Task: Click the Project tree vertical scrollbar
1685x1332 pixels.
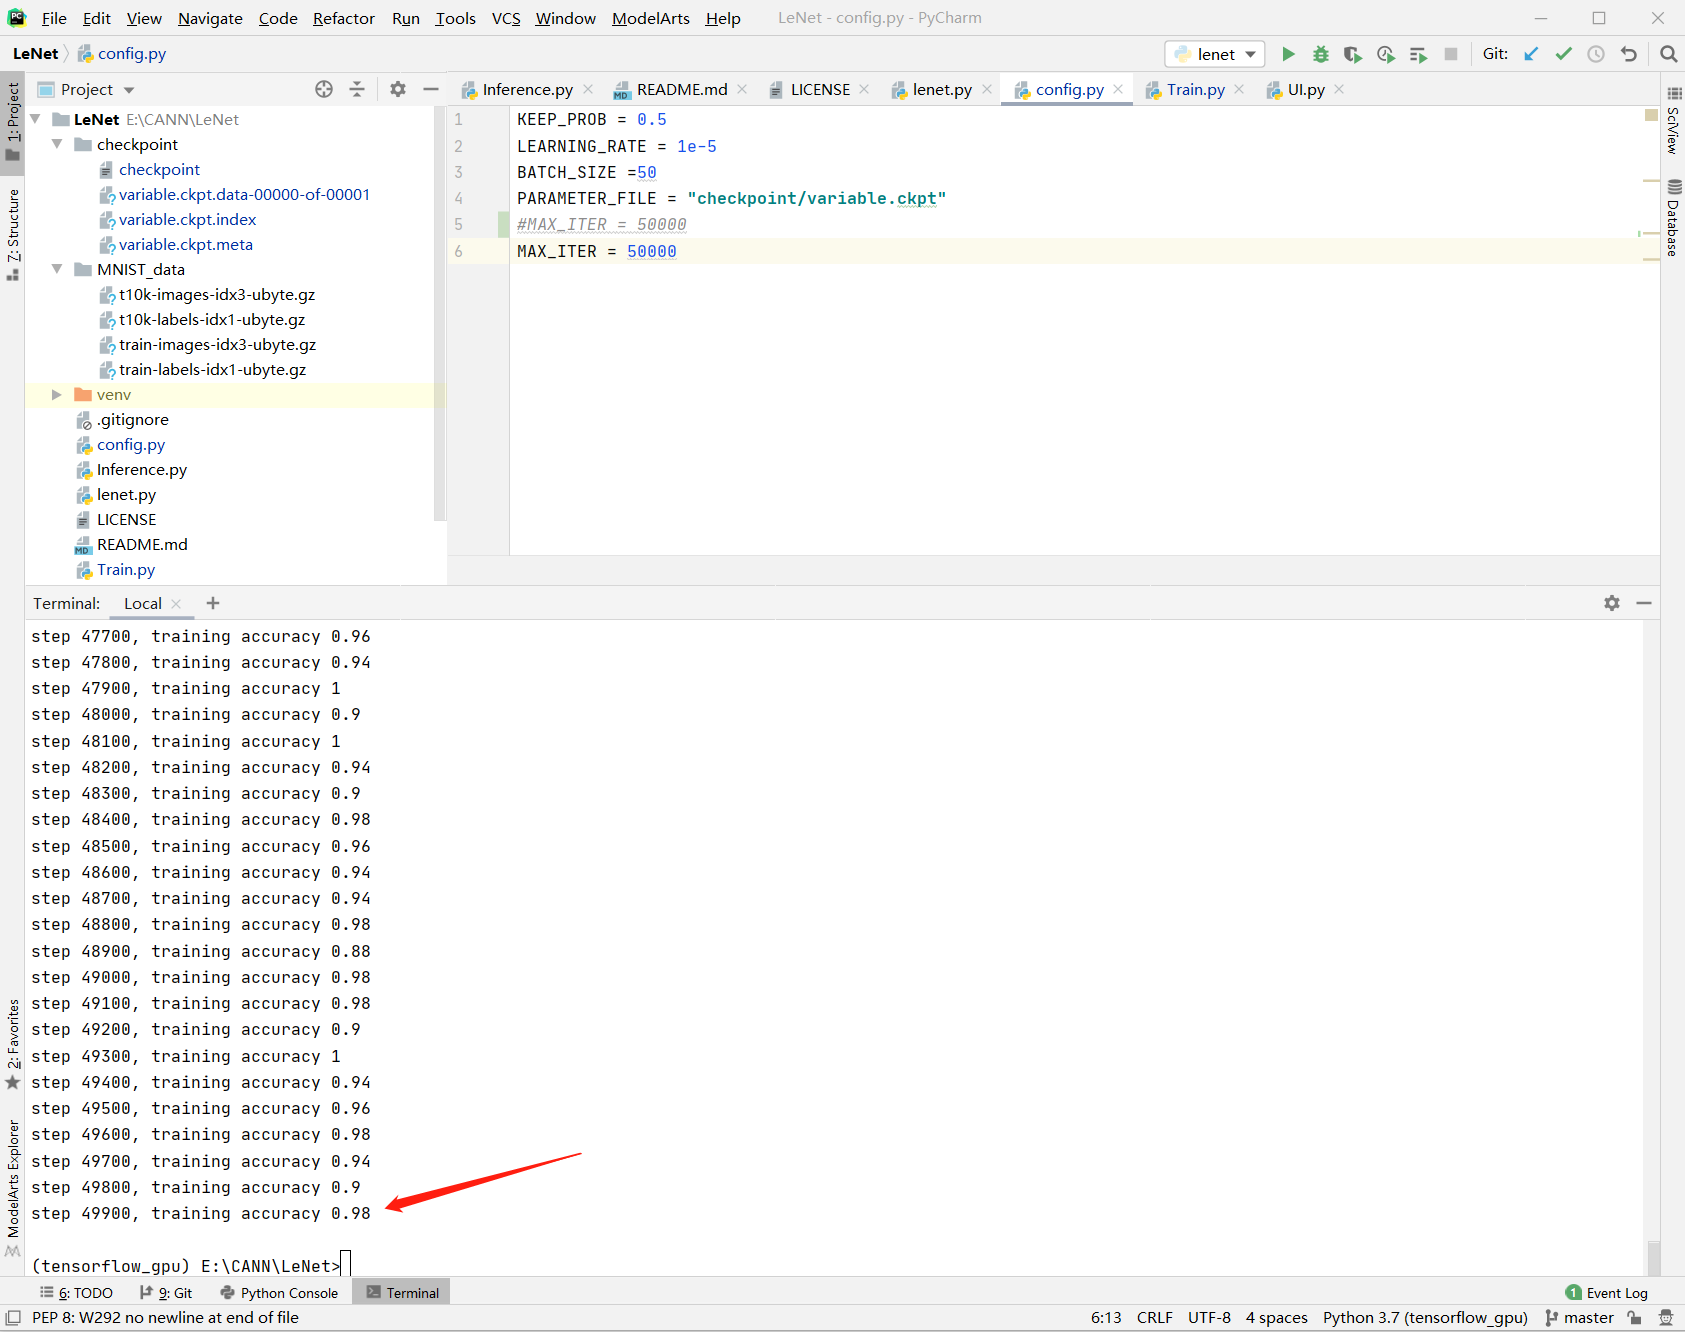Action: pyautogui.click(x=439, y=313)
